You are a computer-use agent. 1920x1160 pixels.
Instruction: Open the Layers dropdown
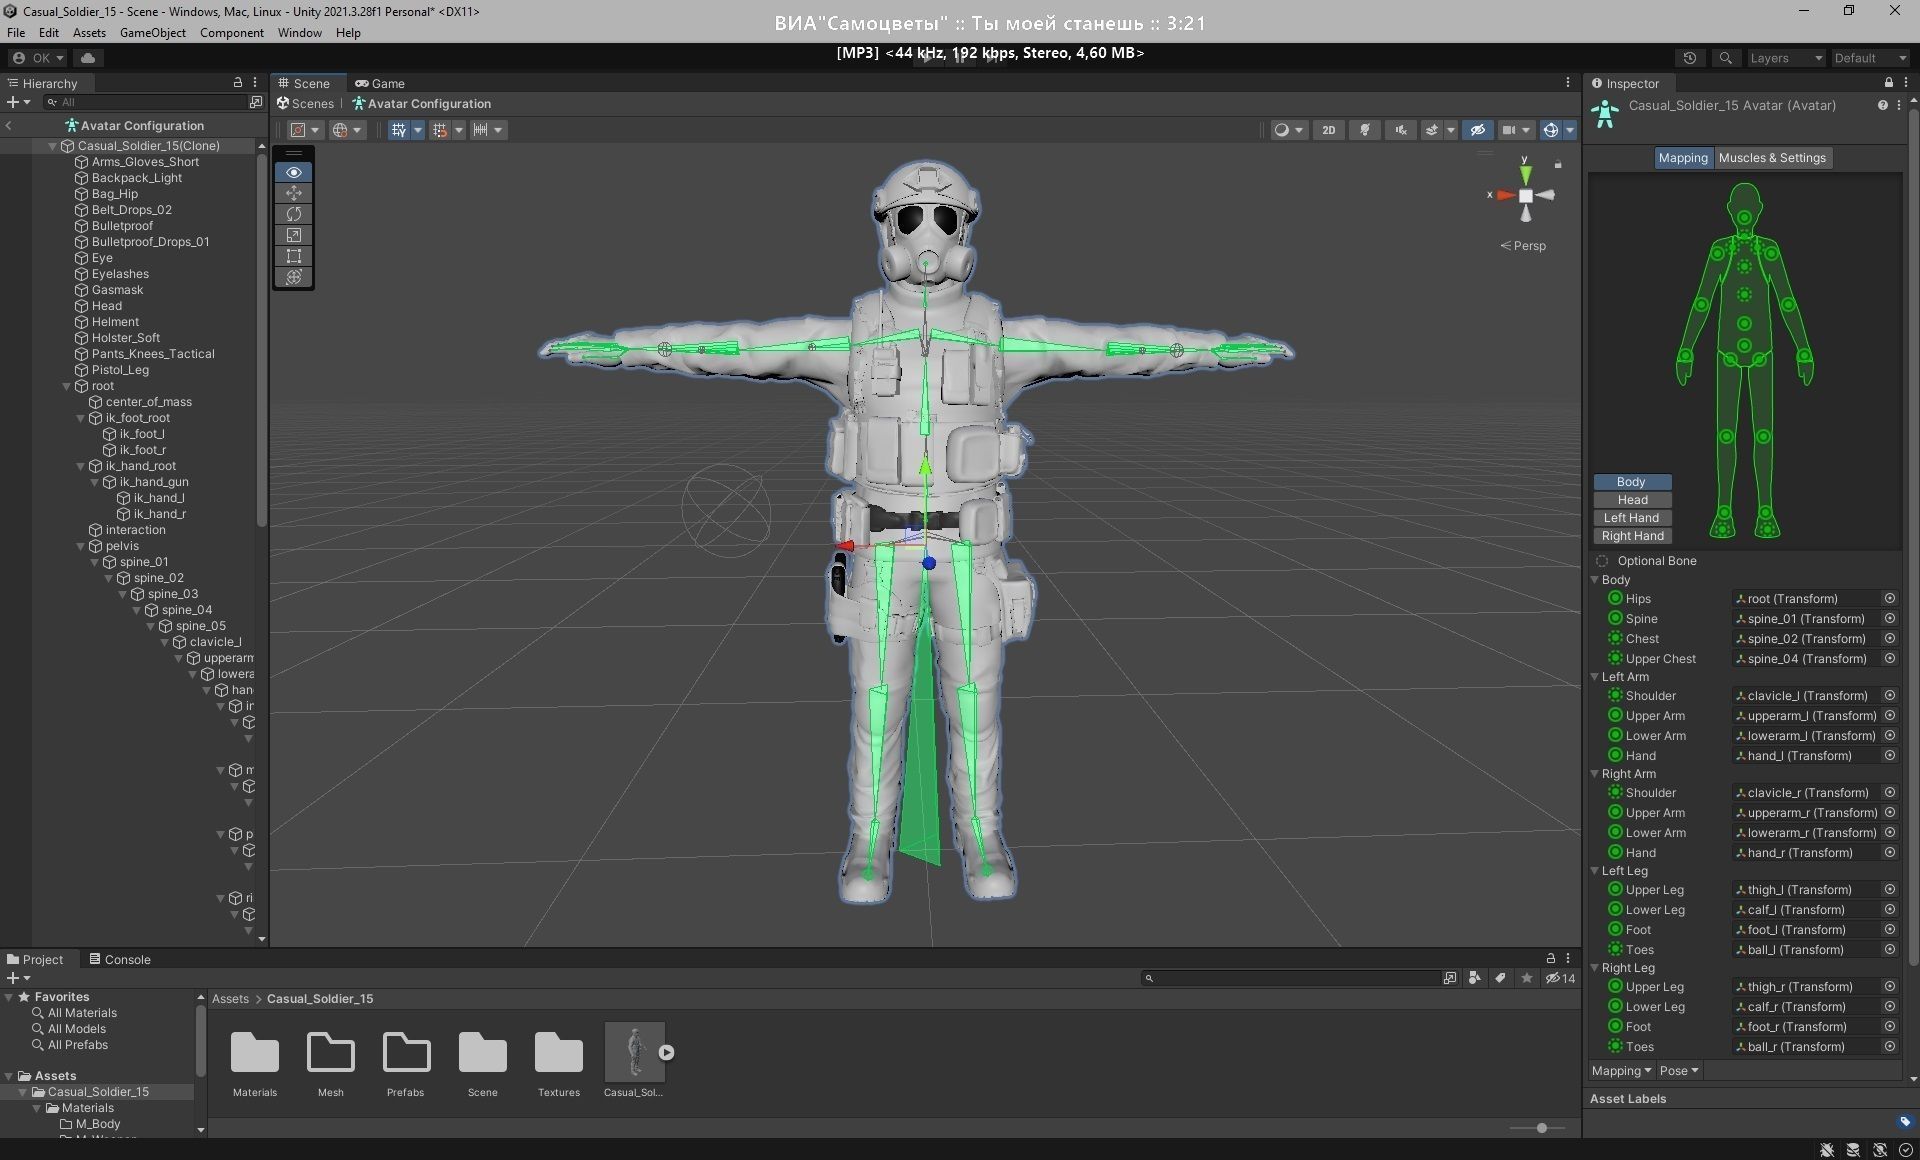coord(1786,58)
